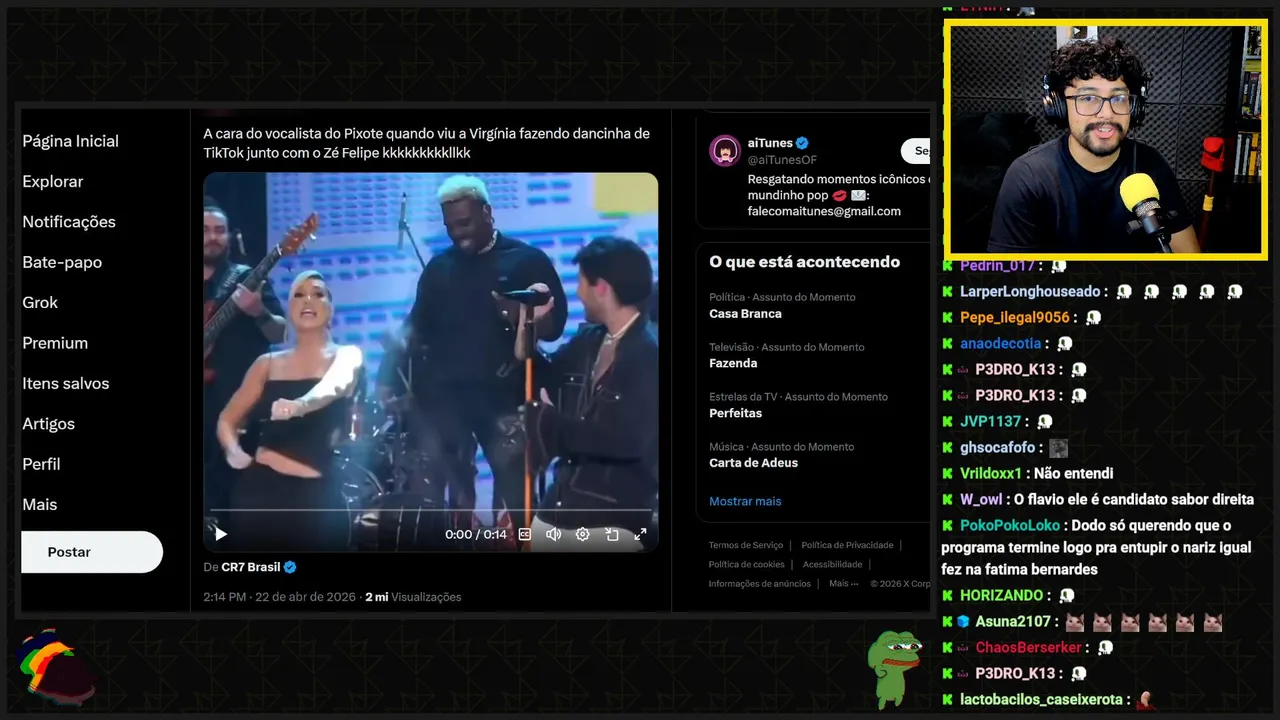Click the Pepe frog emote overlay
Screen dimensions: 1280x720
point(893,668)
